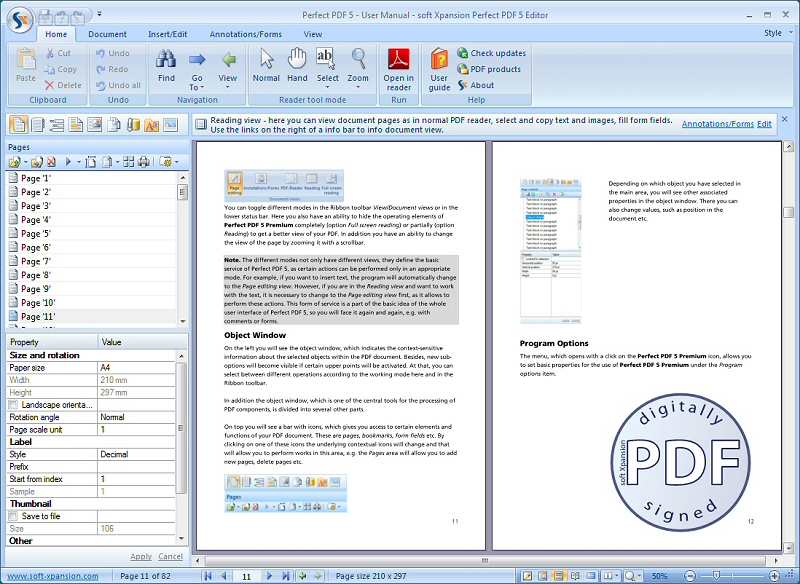Expand the add page folder dropdown arrow
The image size is (800, 584).
pyautogui.click(x=26, y=162)
